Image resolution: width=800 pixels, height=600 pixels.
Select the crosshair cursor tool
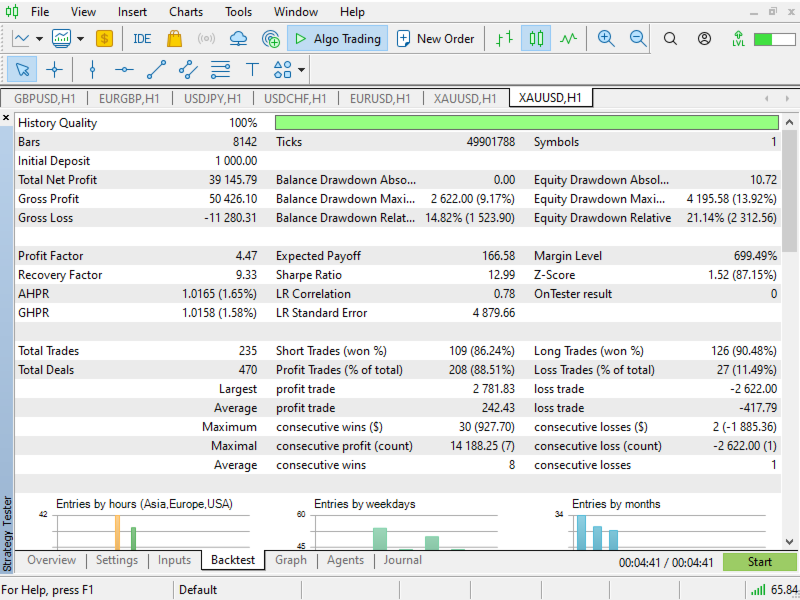tap(55, 69)
